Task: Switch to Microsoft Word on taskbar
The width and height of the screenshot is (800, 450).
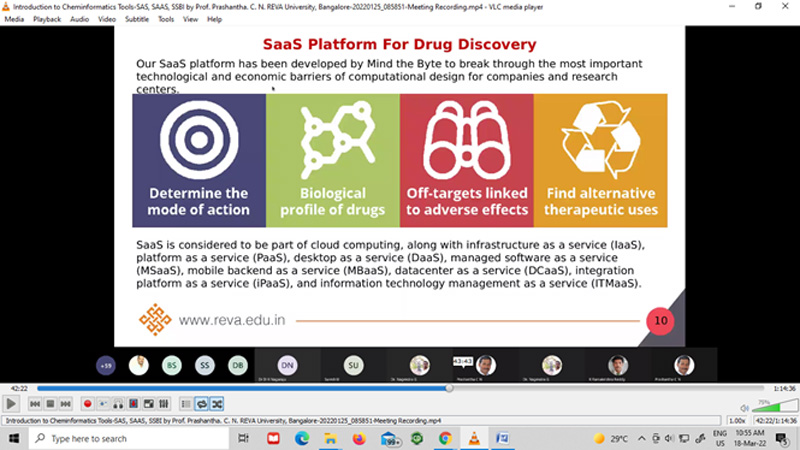Action: click(x=503, y=439)
